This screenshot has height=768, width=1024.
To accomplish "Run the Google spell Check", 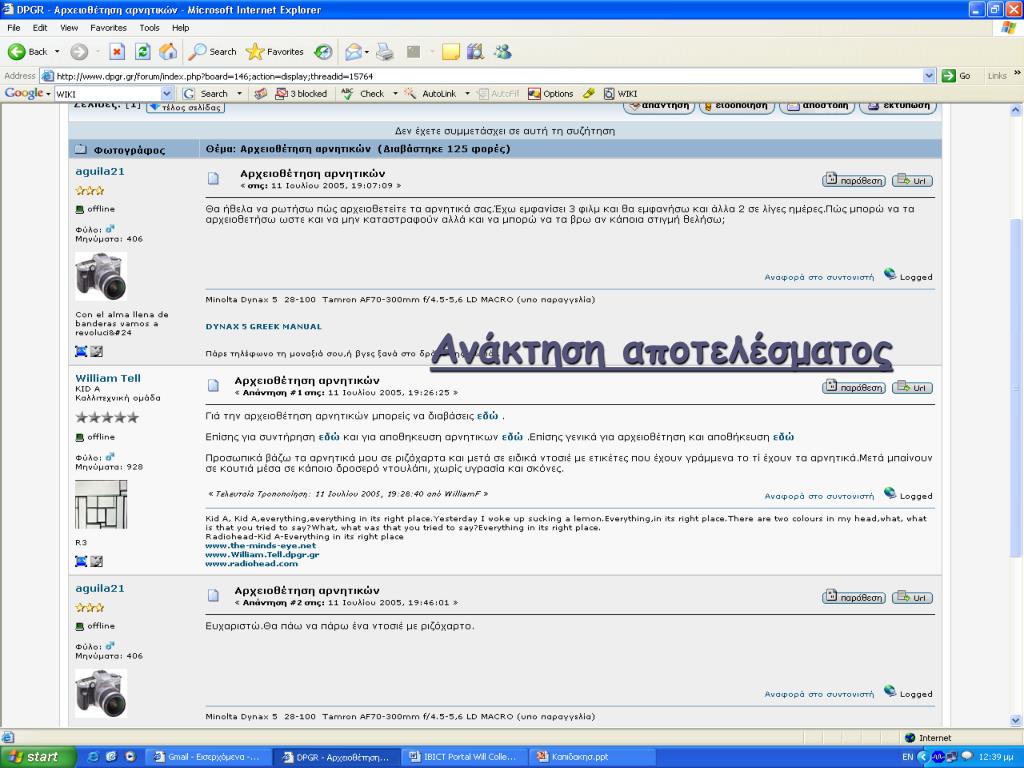I will pos(364,94).
